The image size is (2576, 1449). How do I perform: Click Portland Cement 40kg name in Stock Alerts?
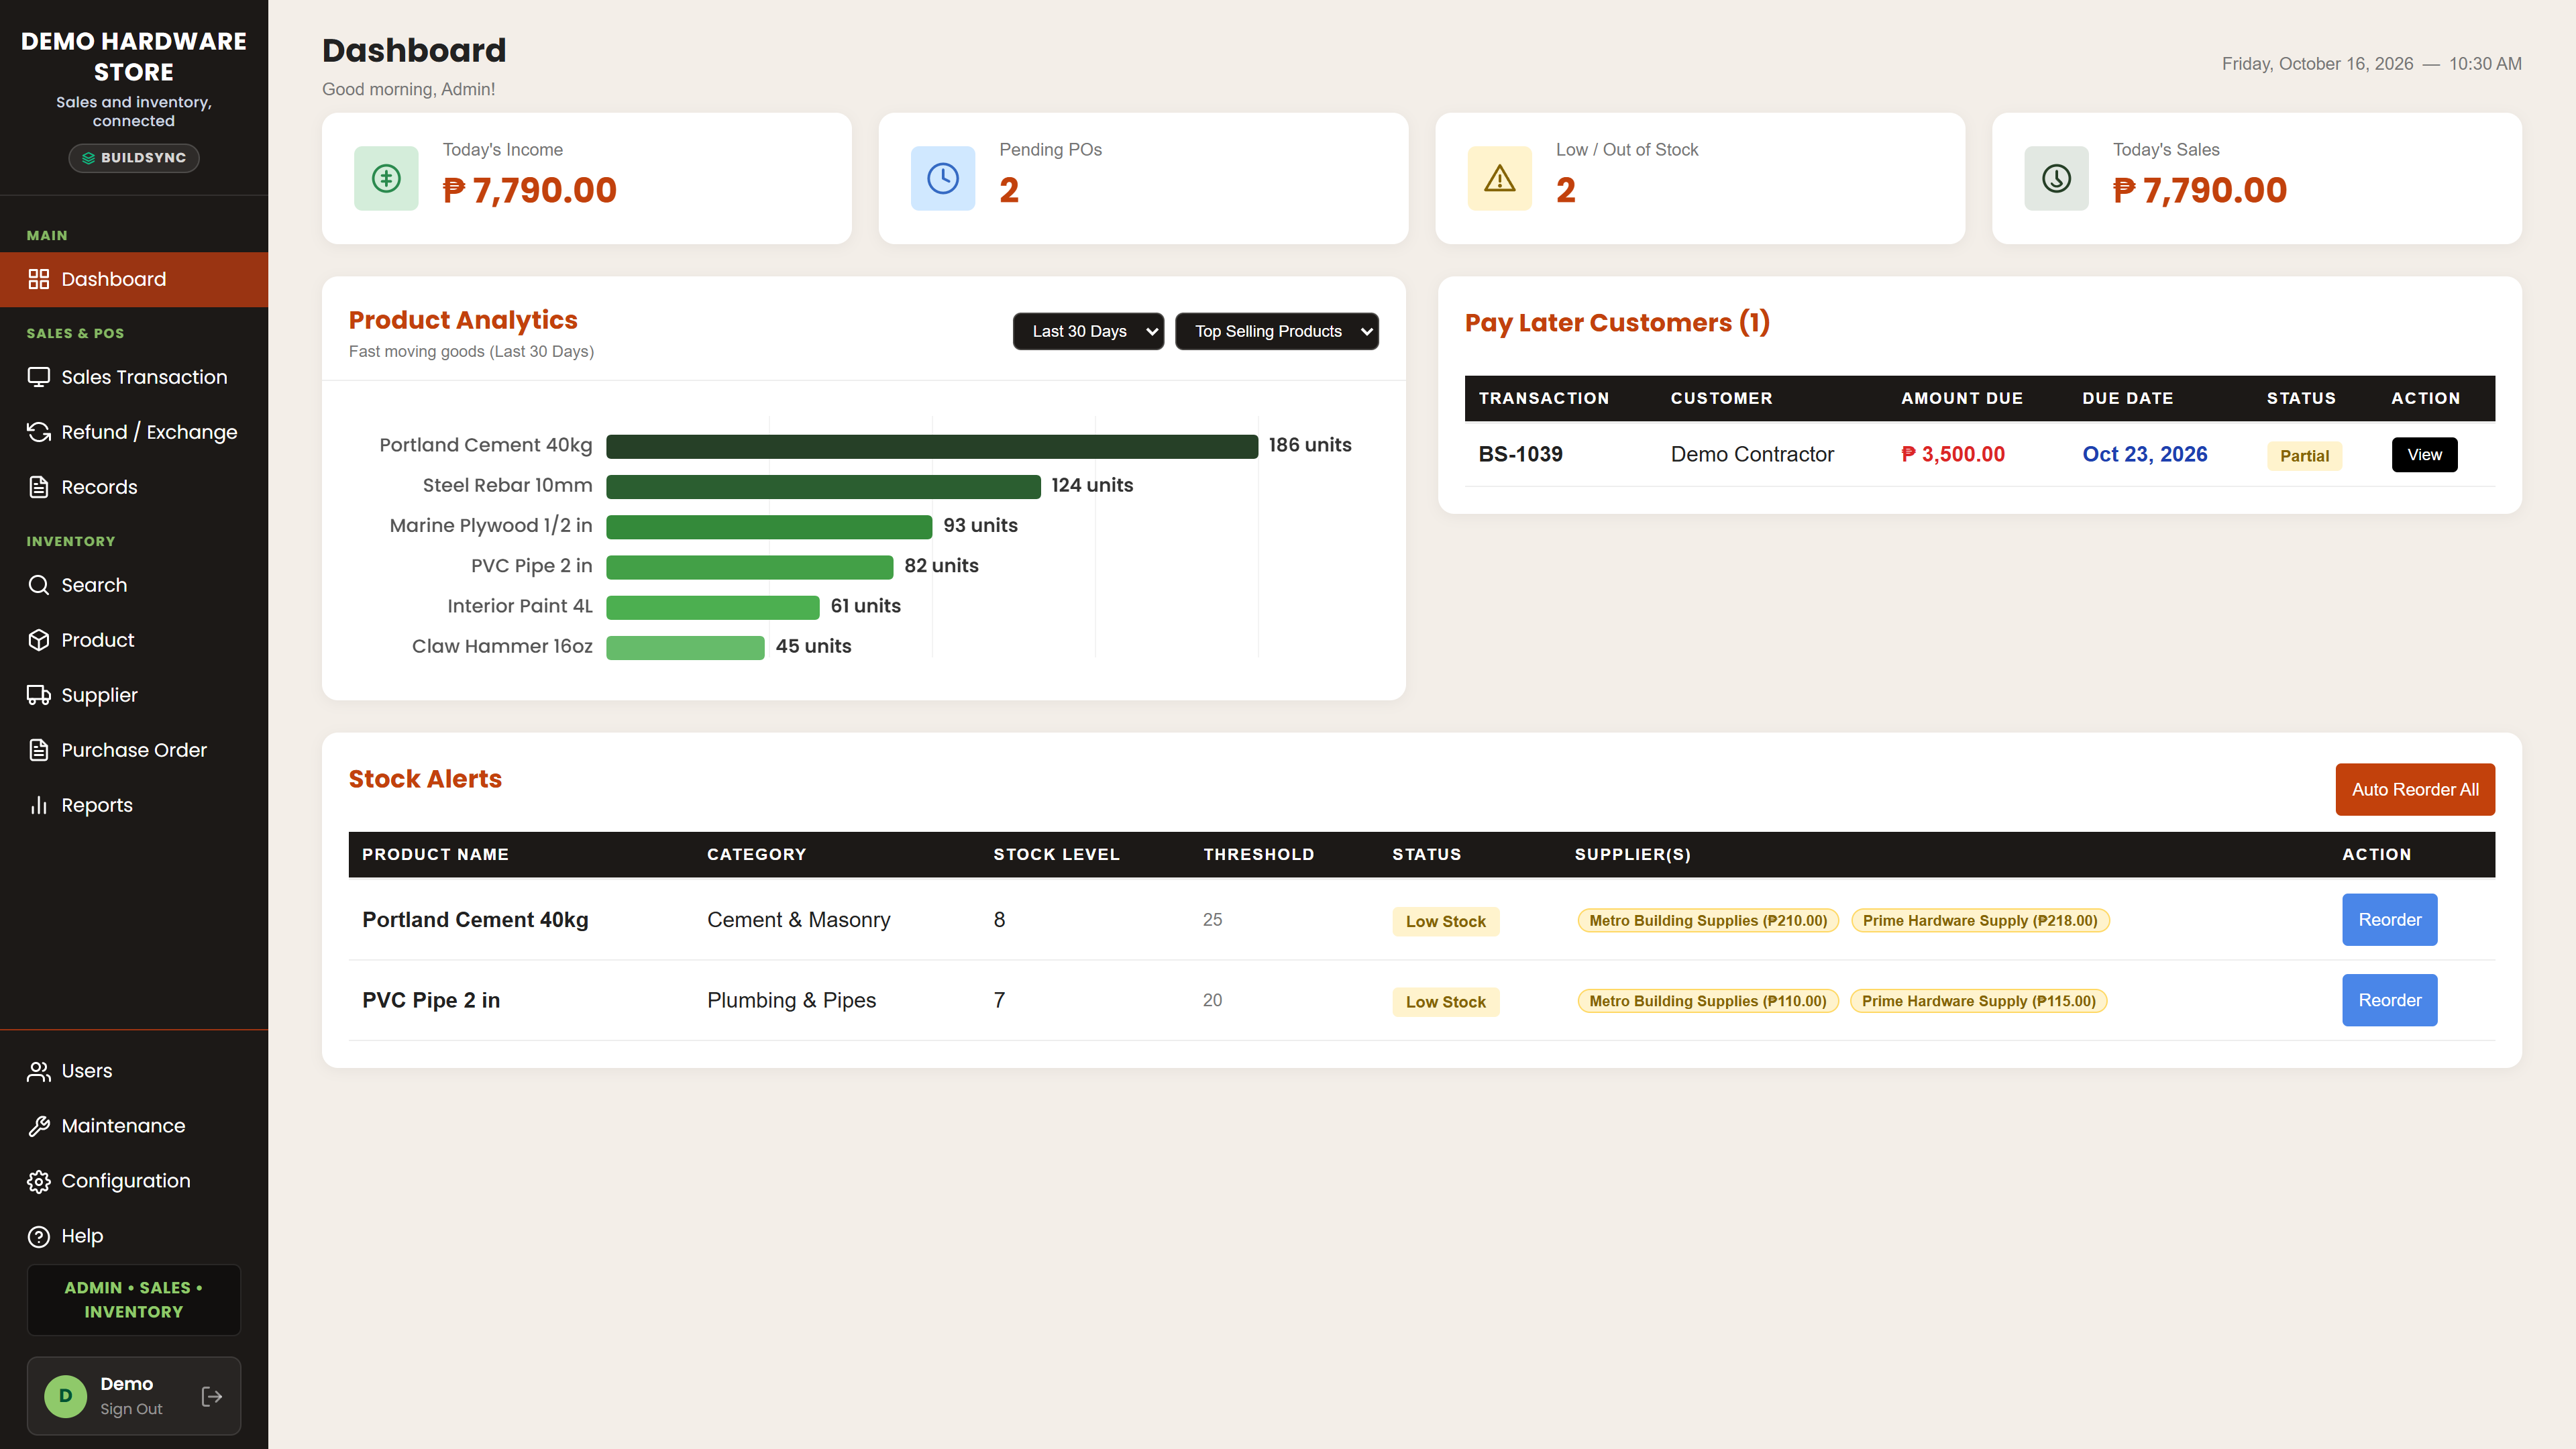(x=475, y=920)
